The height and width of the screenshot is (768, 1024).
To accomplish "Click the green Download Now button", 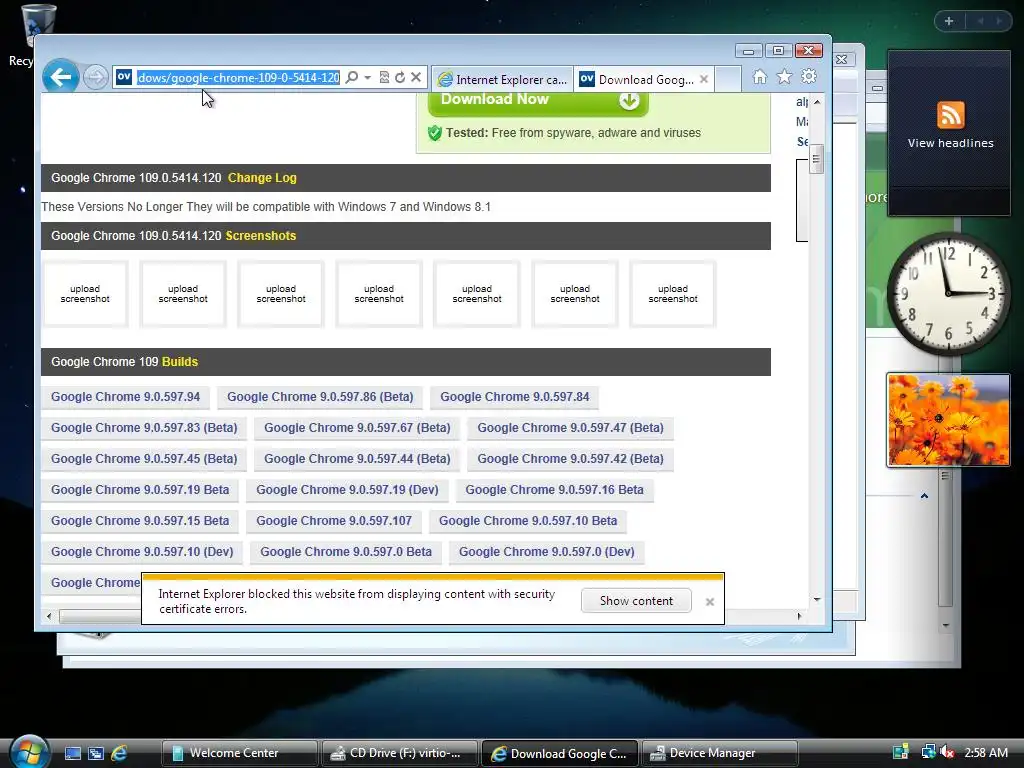I will [538, 102].
